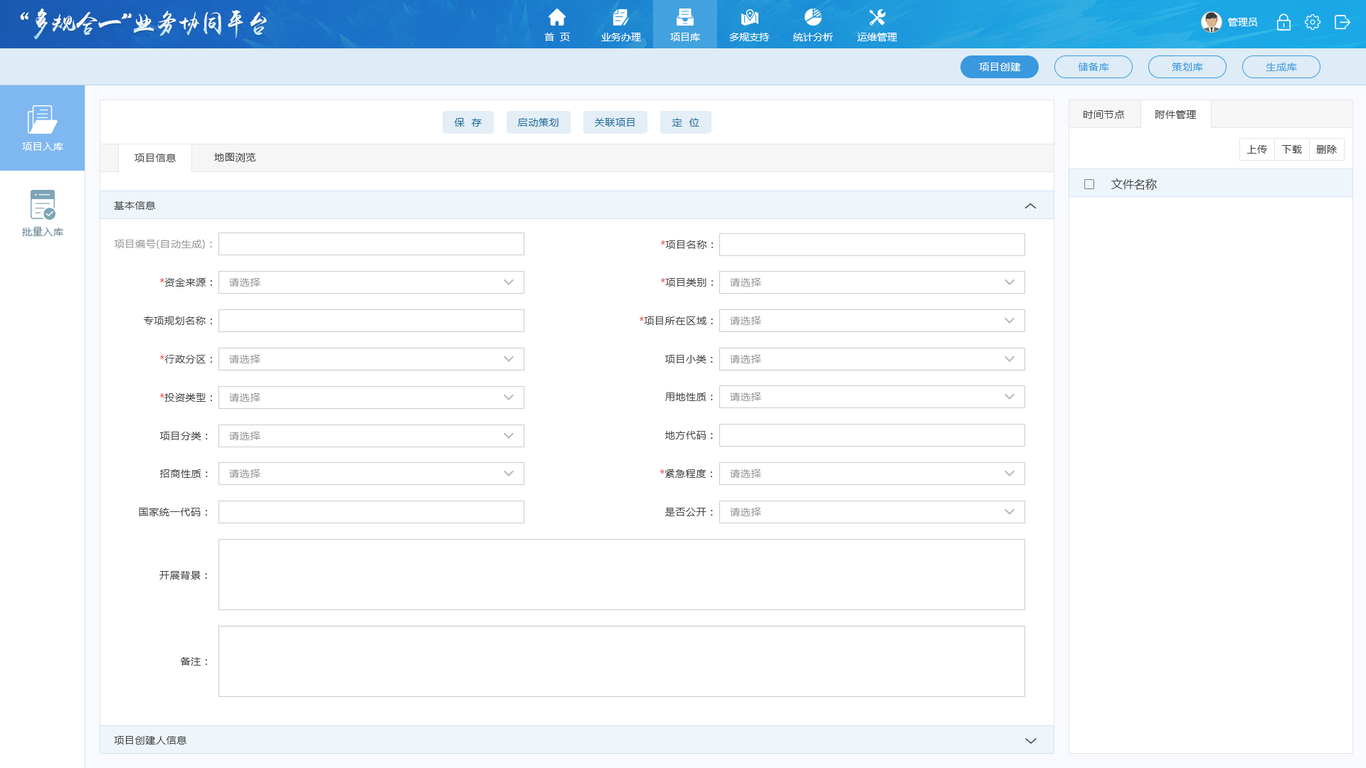Open 项目所在区域 dropdown
This screenshot has width=1366, height=768.
point(872,321)
